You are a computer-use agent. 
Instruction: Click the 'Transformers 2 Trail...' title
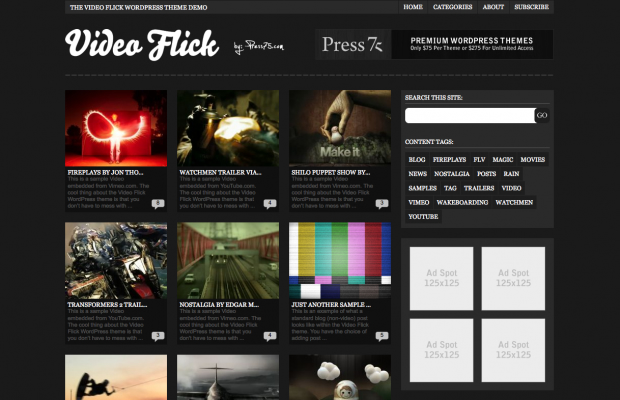pos(107,305)
